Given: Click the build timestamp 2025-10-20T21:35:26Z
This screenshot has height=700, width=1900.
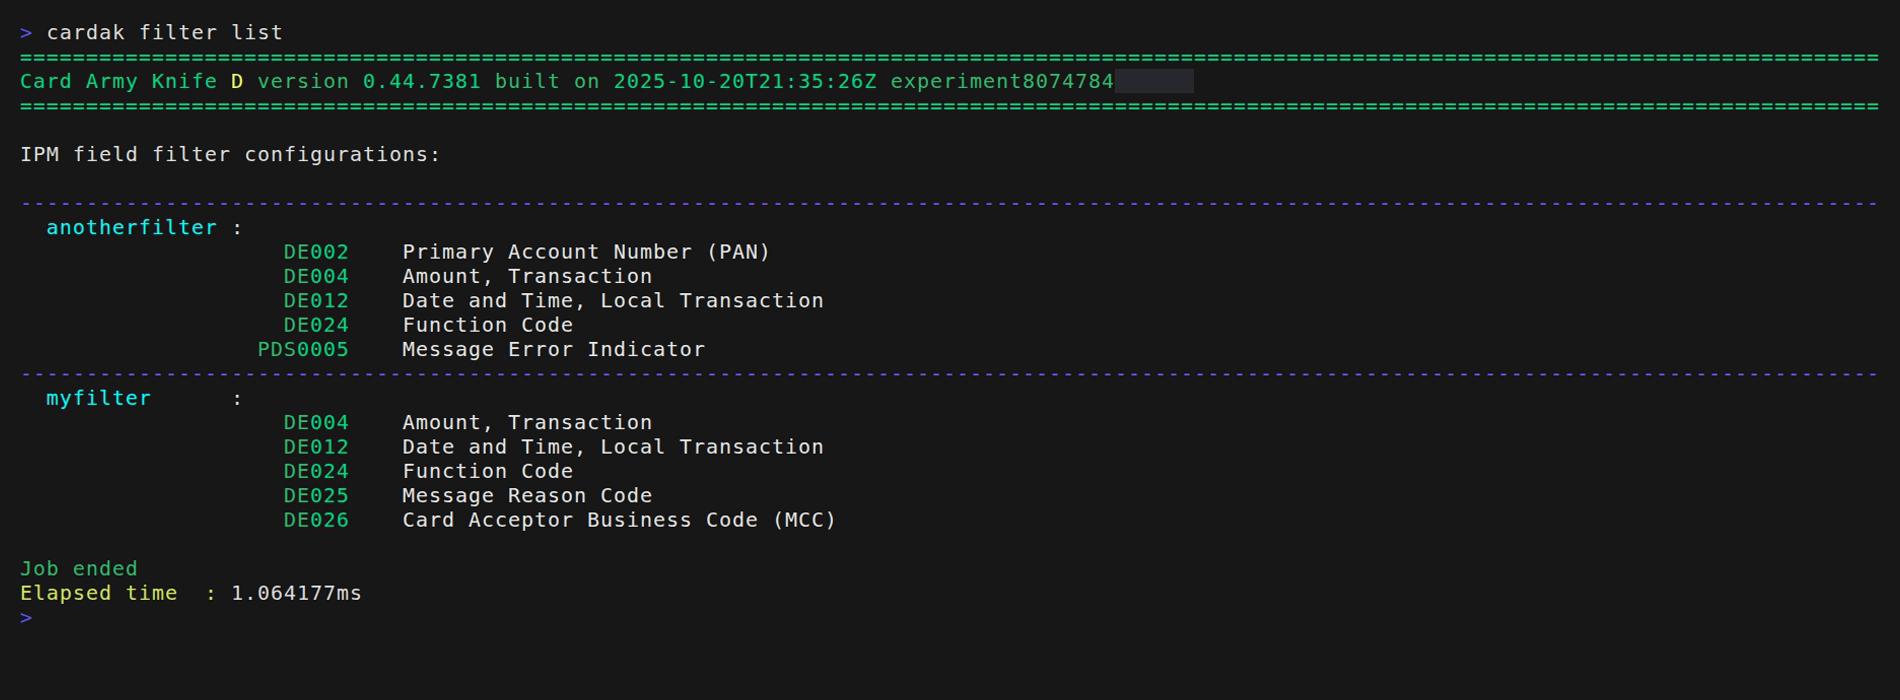Looking at the screenshot, I should point(744,82).
